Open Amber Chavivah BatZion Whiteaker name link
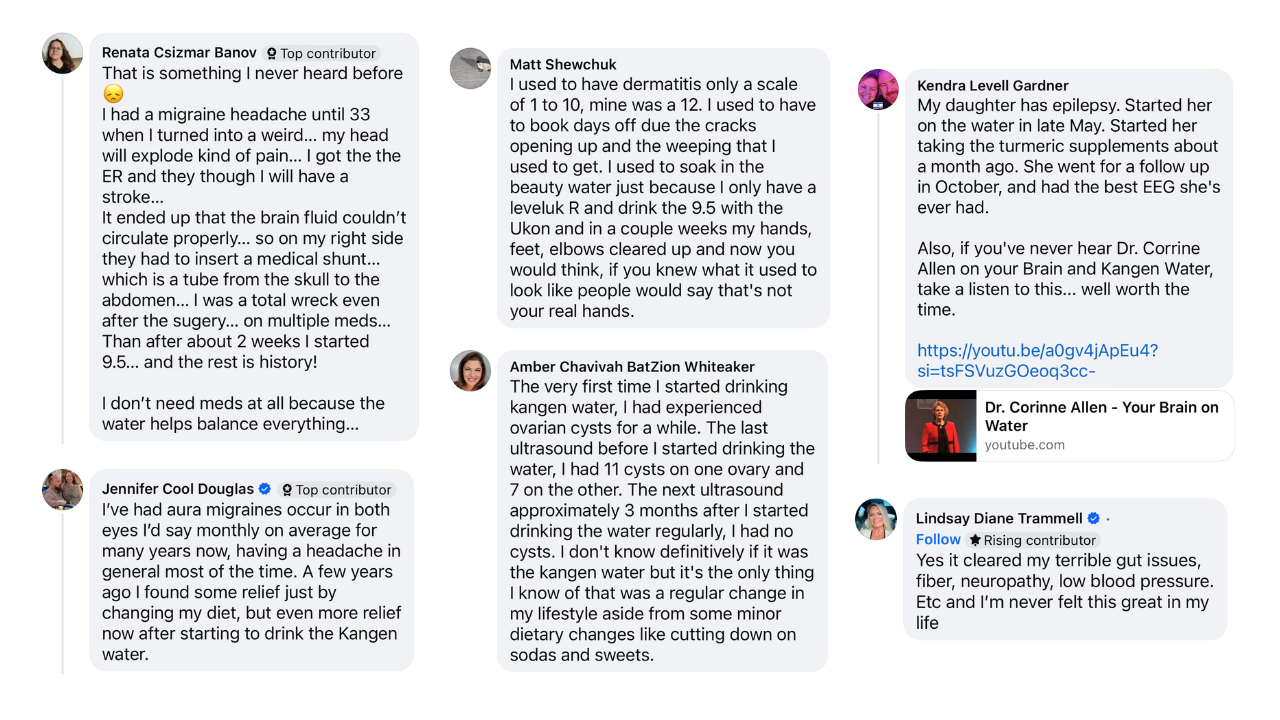The width and height of the screenshot is (1280, 720). (632, 366)
